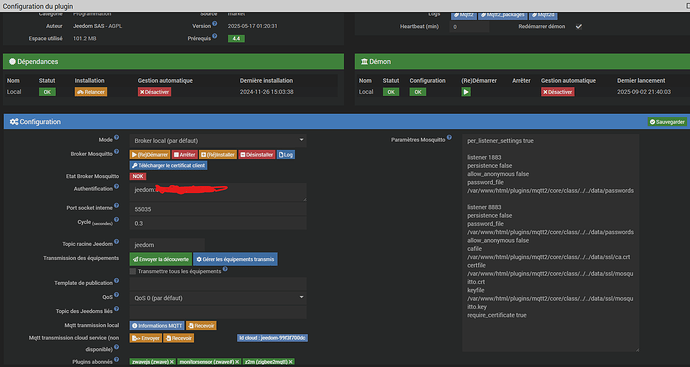Expand the QoS 0 (par défaut) dropdown

point(218,298)
